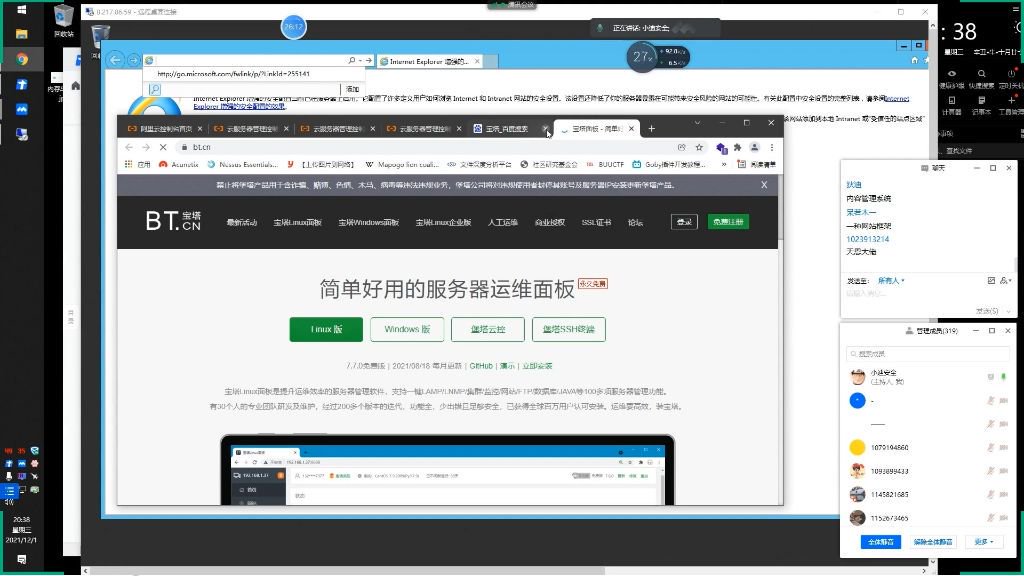The image size is (1024, 576).
Task: Open the 宝塔Windows面板 nav item
Action: coord(368,223)
